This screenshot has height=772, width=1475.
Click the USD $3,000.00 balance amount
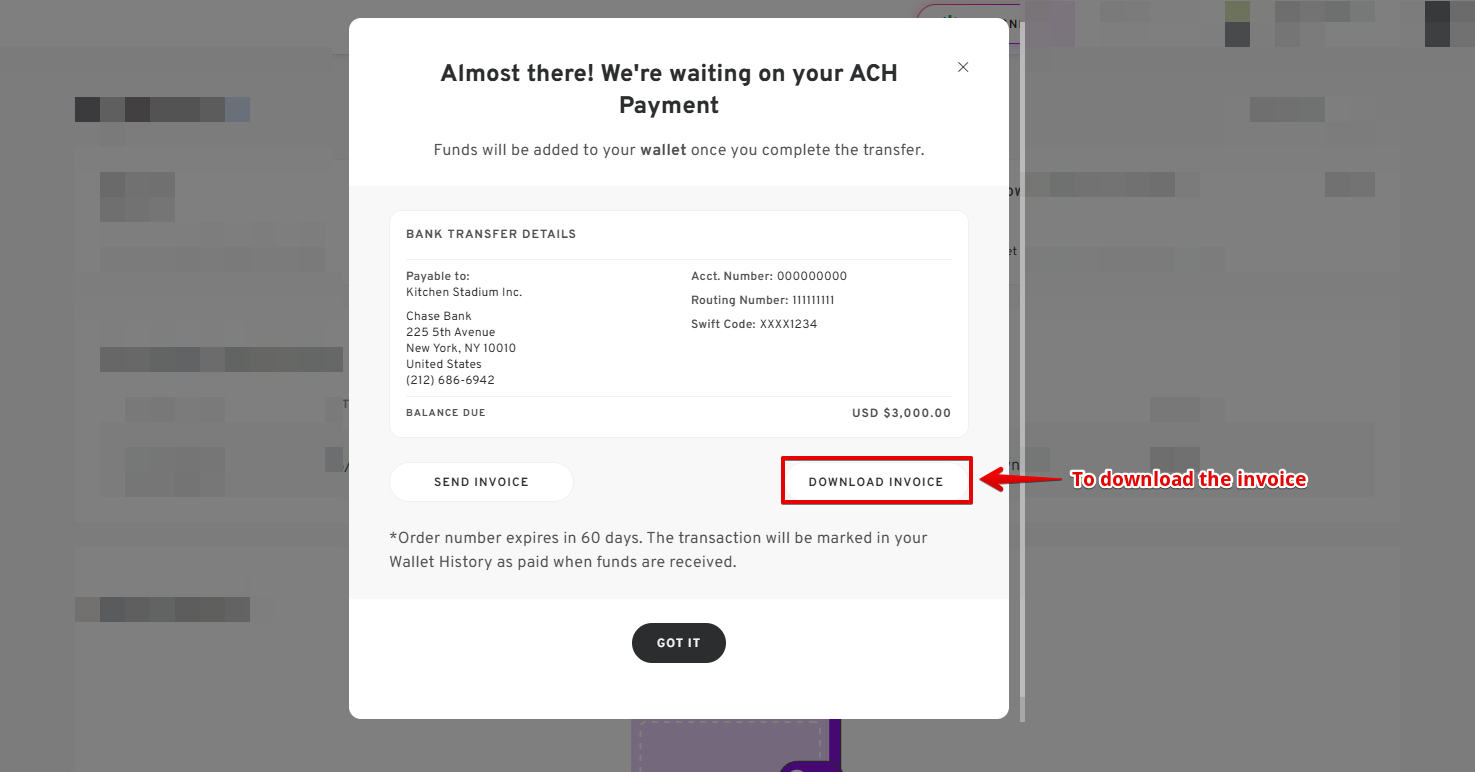901,413
